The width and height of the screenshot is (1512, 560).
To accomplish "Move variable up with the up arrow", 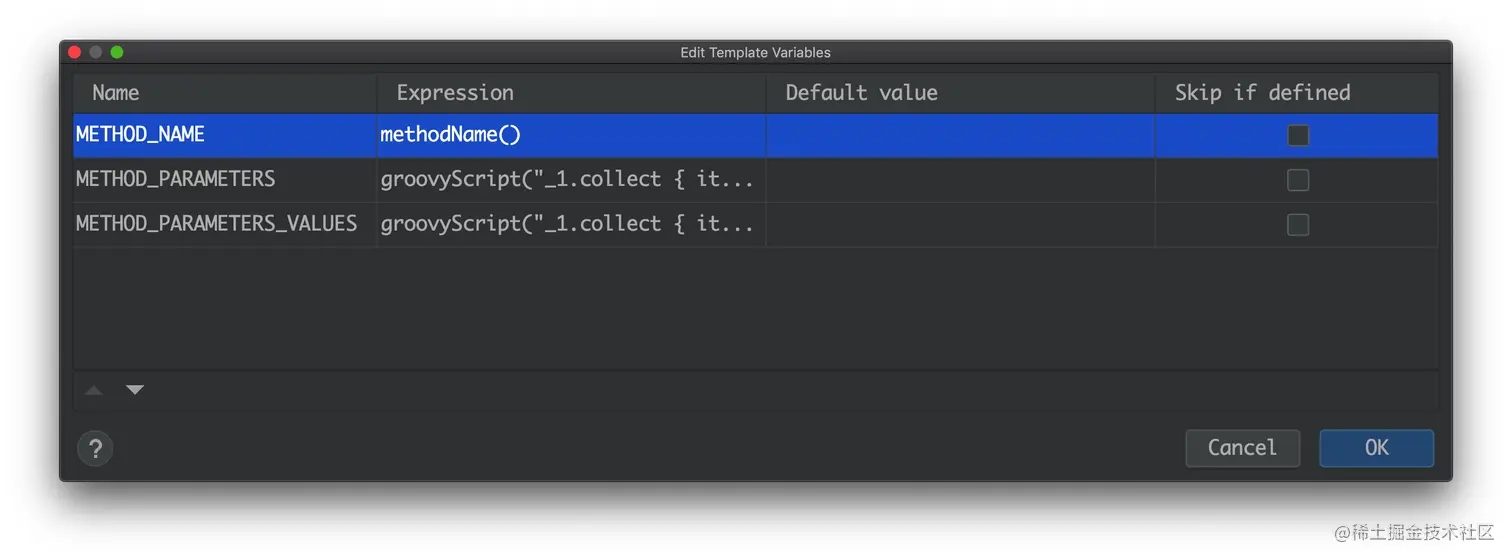I will point(94,390).
